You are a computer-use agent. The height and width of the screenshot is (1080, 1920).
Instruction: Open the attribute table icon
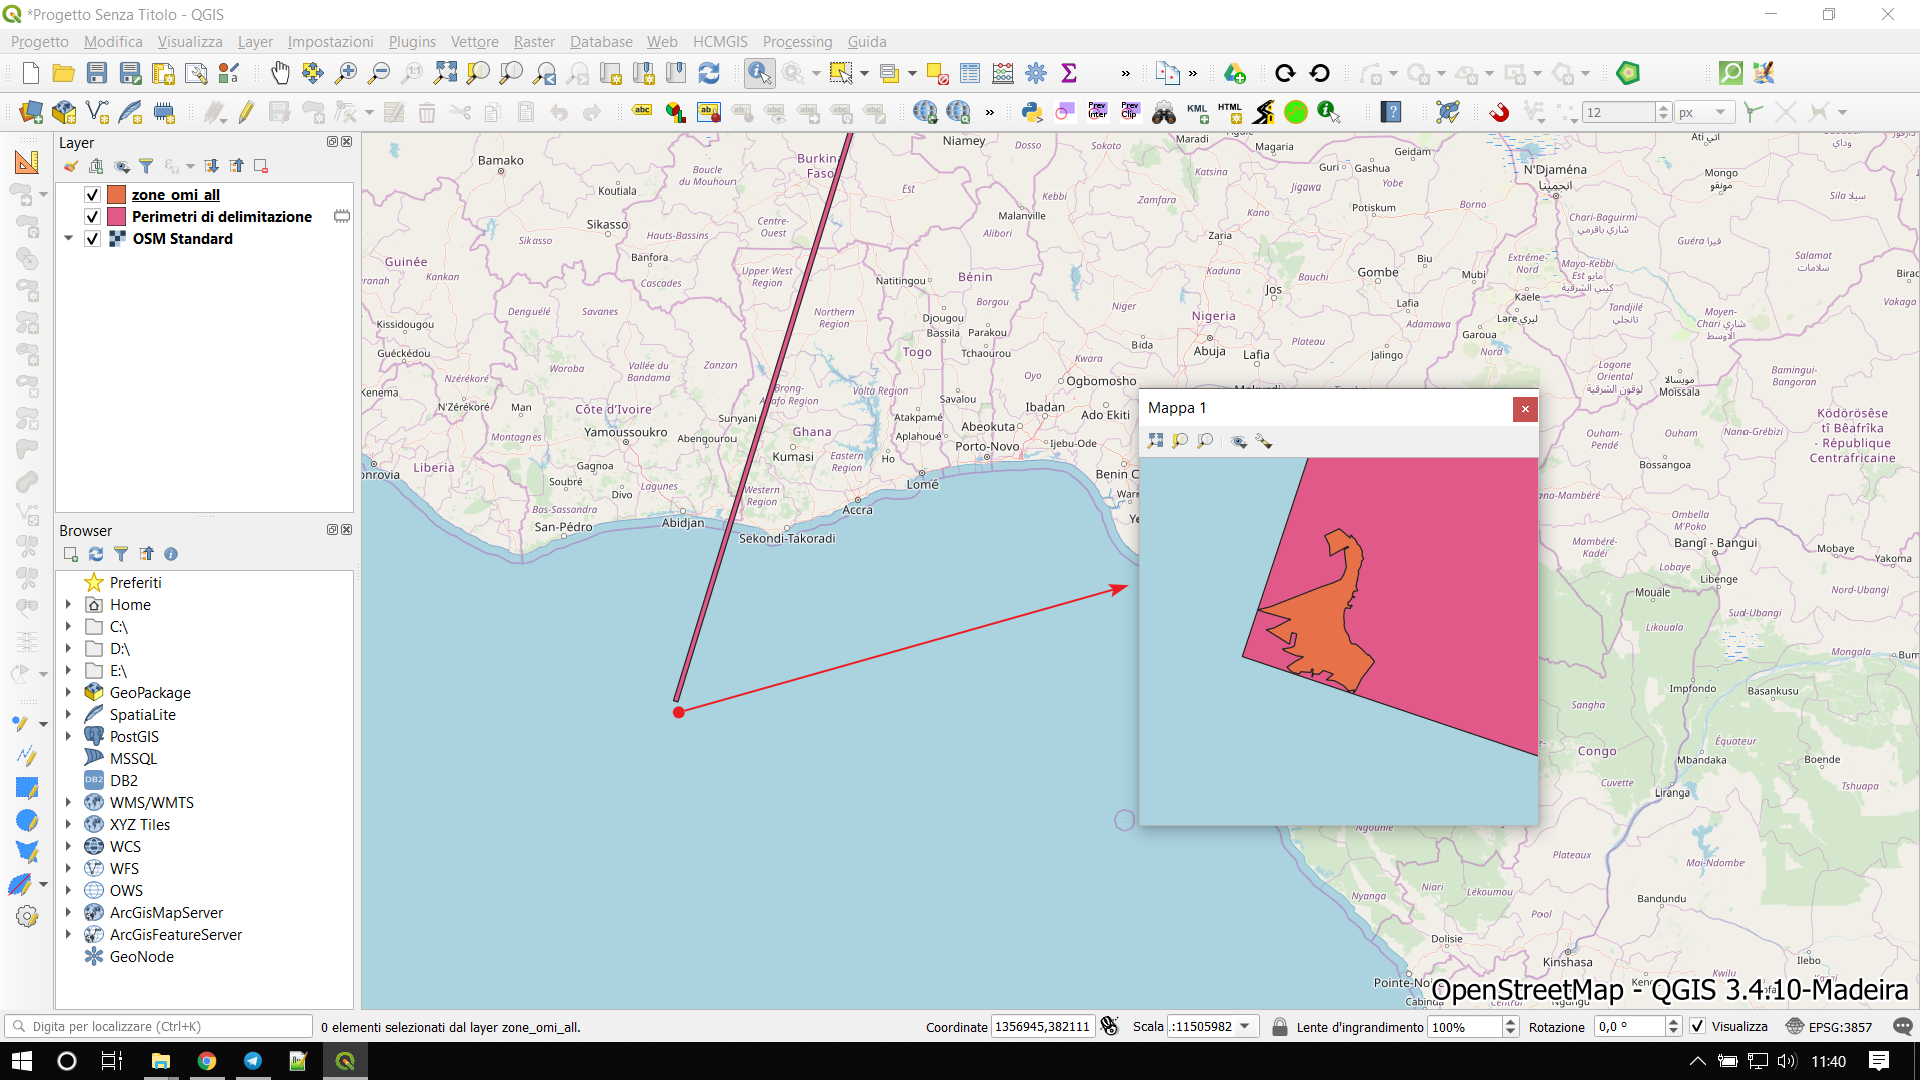pos(970,73)
